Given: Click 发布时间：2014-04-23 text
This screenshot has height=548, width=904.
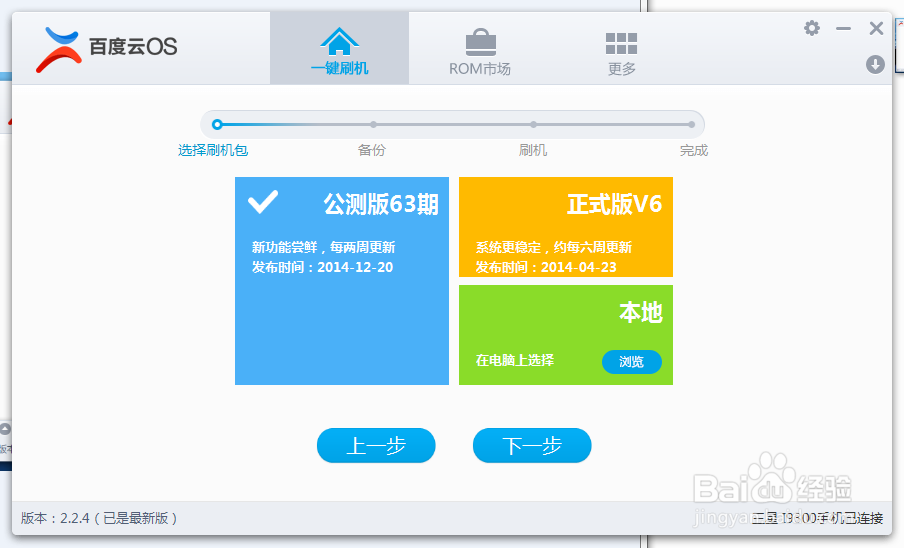Looking at the screenshot, I should click(546, 267).
